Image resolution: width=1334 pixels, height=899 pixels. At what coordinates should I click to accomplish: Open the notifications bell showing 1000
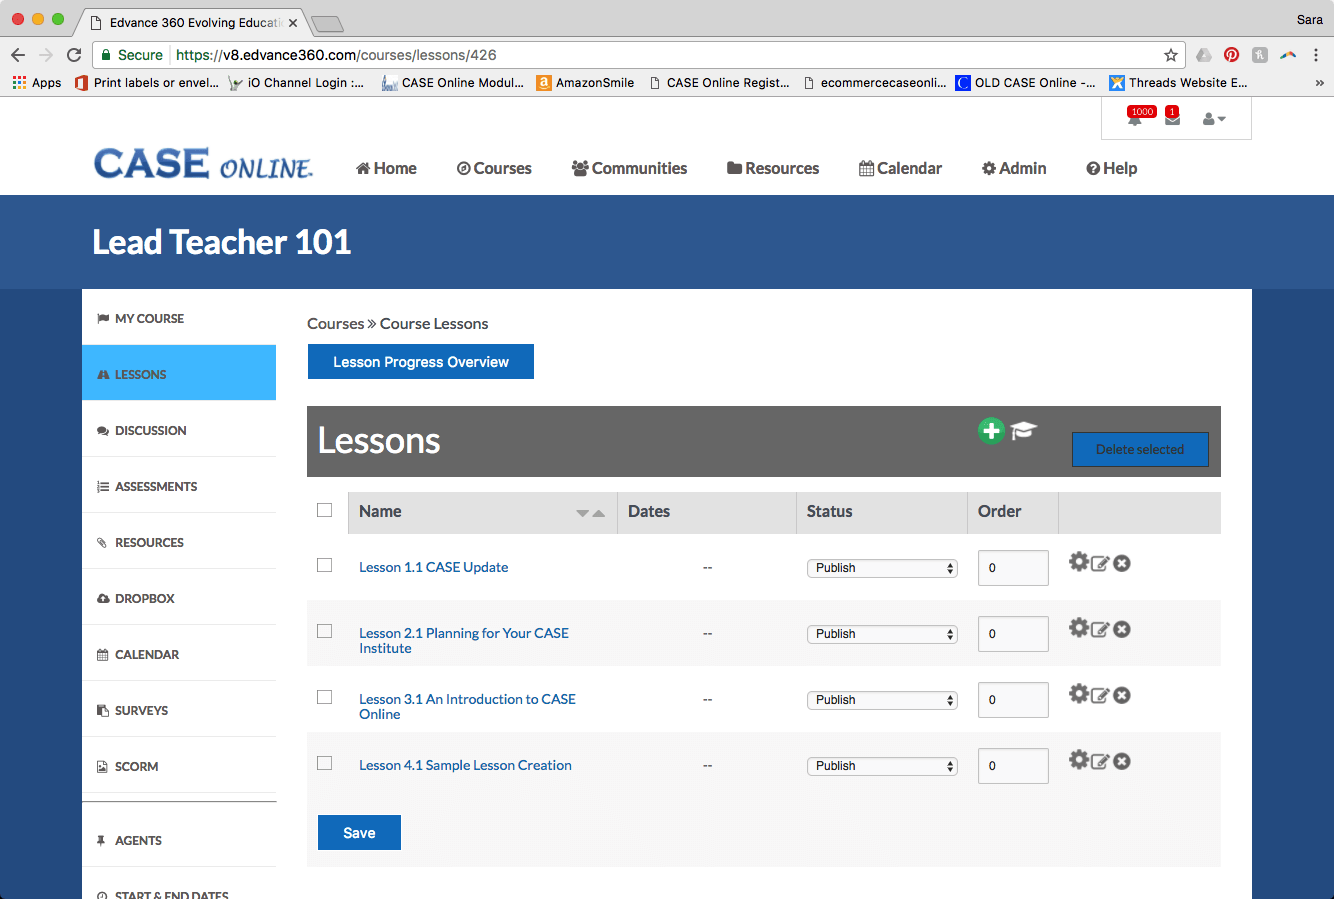pyautogui.click(x=1135, y=119)
